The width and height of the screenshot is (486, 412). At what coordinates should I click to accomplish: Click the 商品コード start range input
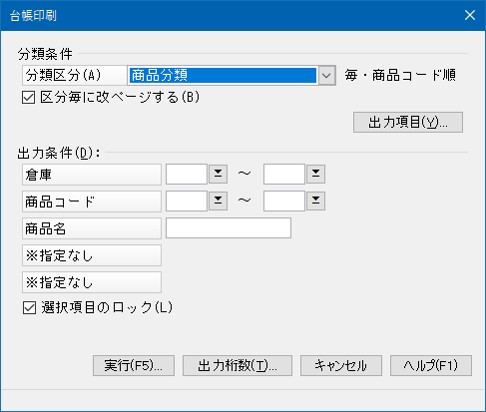(187, 201)
